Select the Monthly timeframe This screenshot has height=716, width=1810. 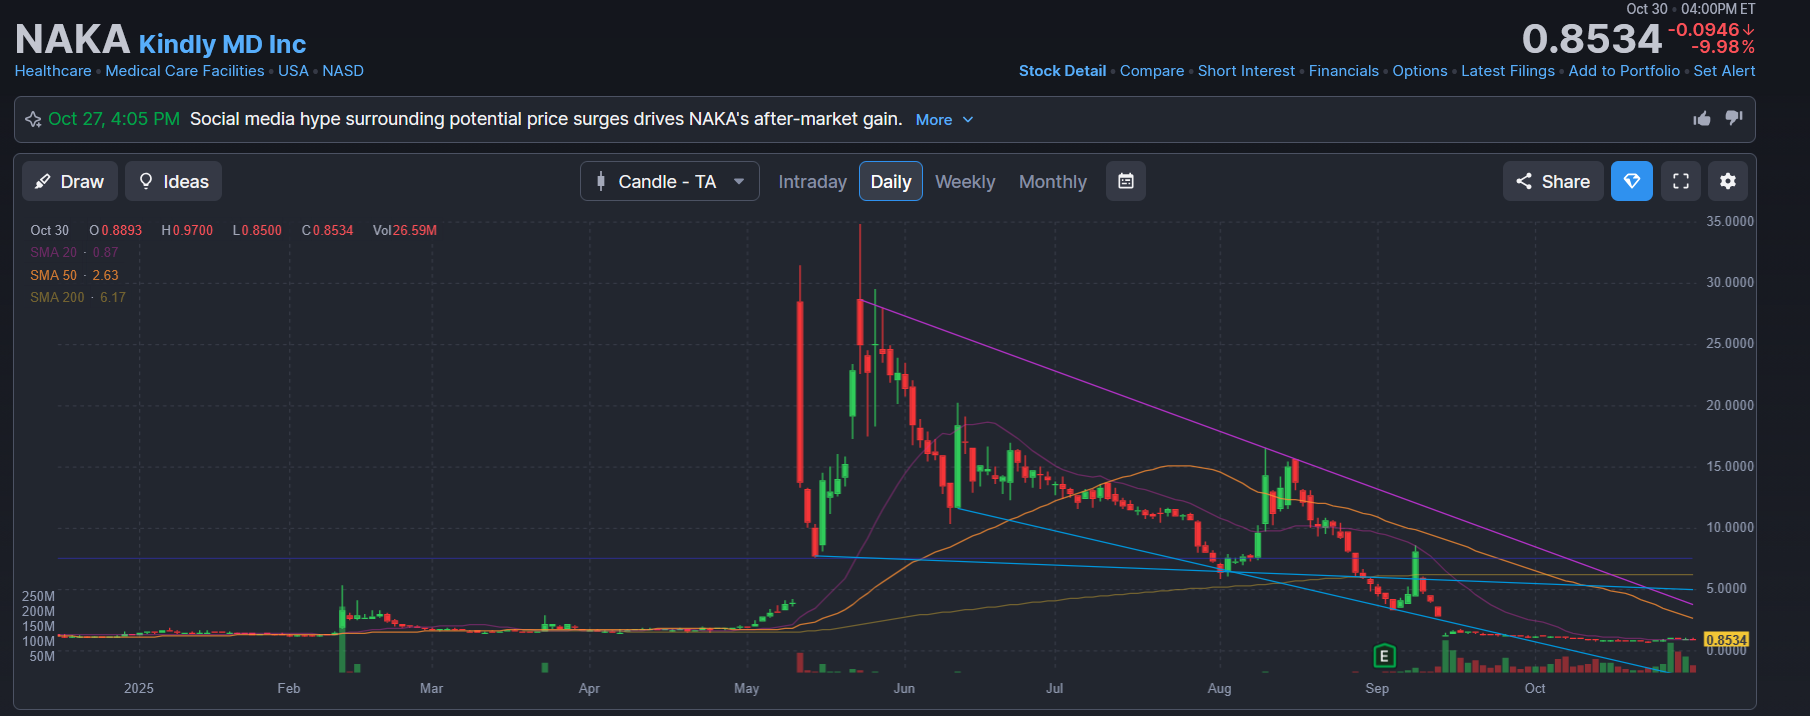(x=1052, y=181)
